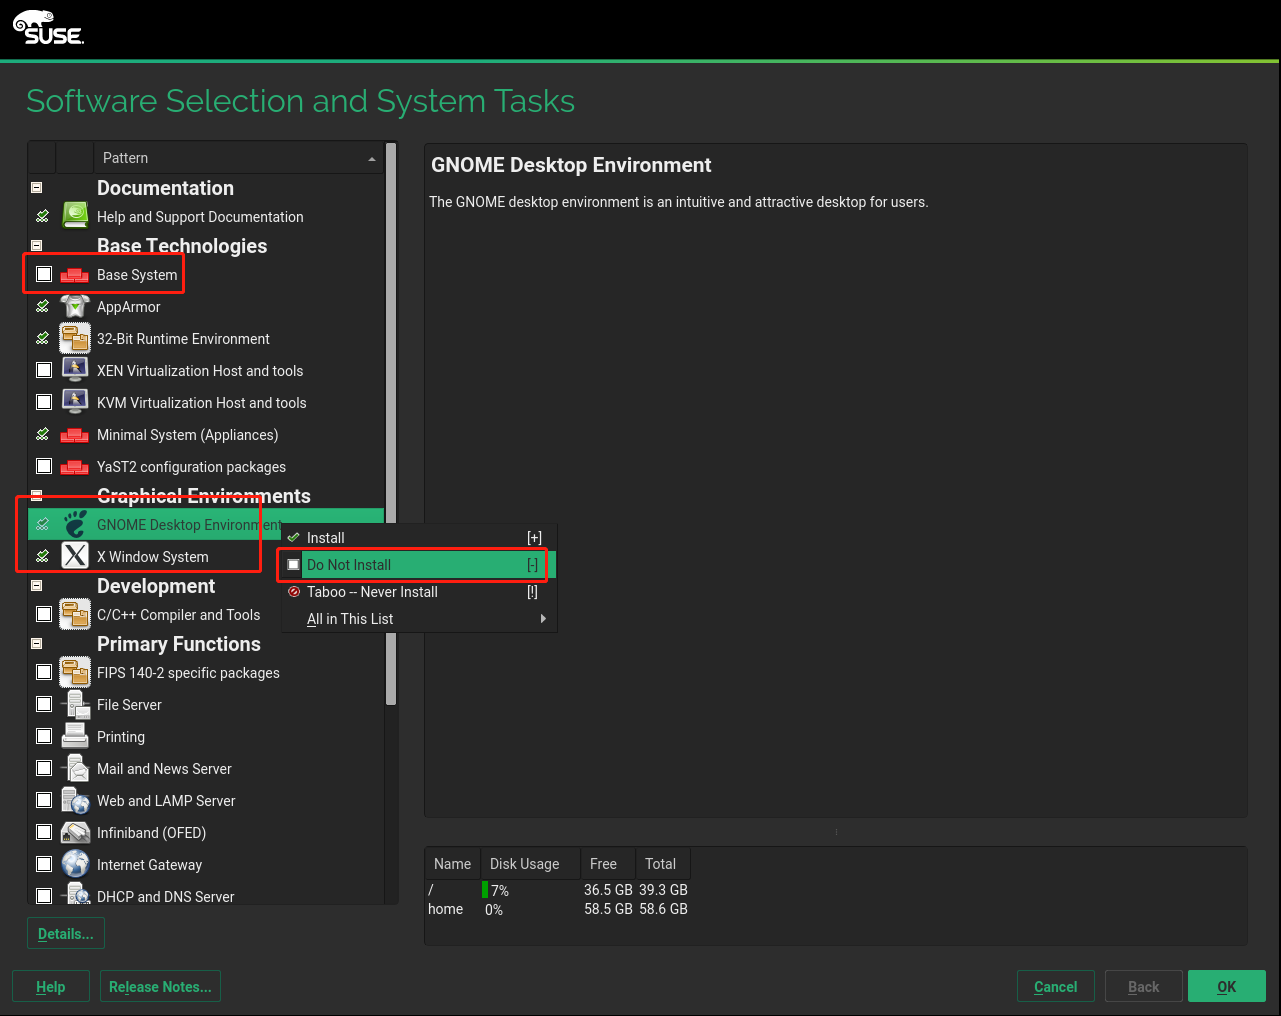Choose Do Not Install in context menu
The width and height of the screenshot is (1281, 1016).
[418, 564]
